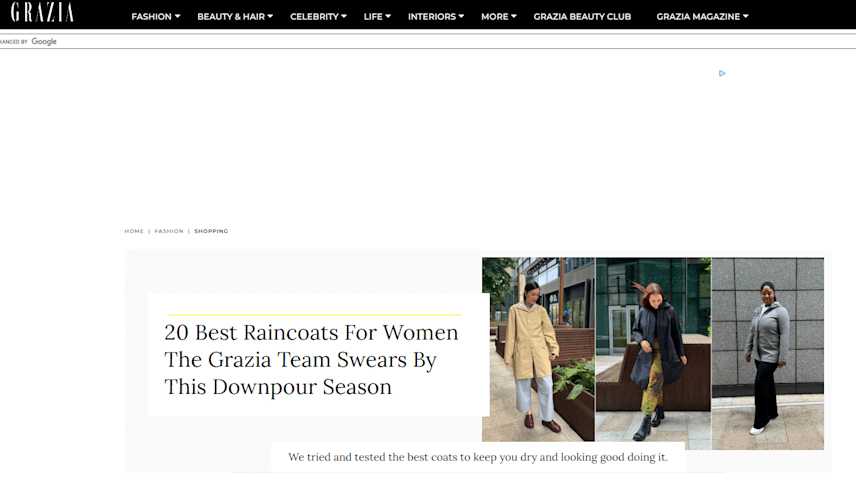
Task: Open the Grazia Magazine link
Action: click(x=698, y=16)
